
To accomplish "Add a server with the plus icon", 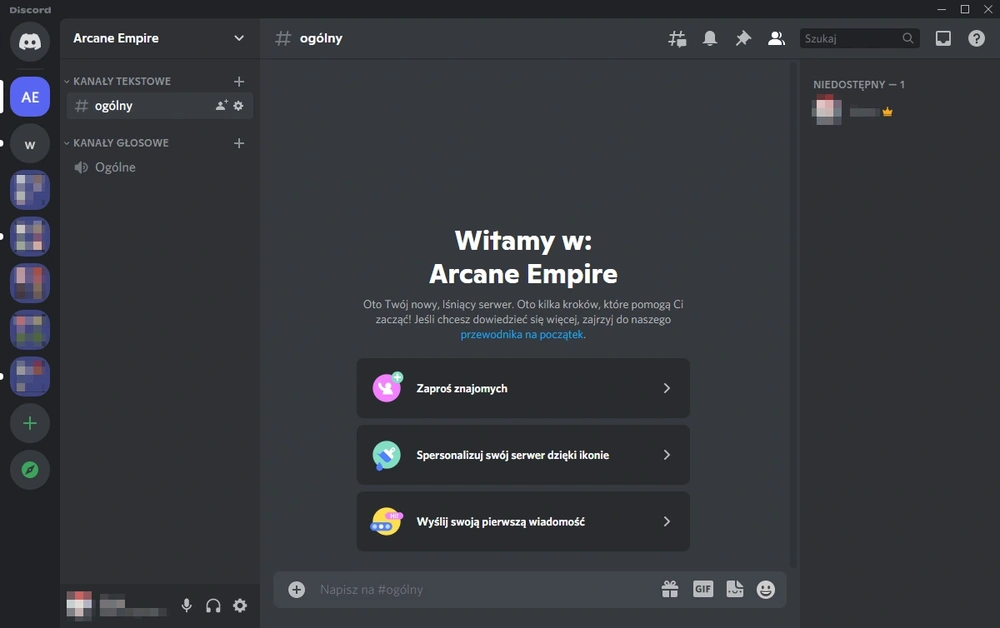I will (29, 423).
